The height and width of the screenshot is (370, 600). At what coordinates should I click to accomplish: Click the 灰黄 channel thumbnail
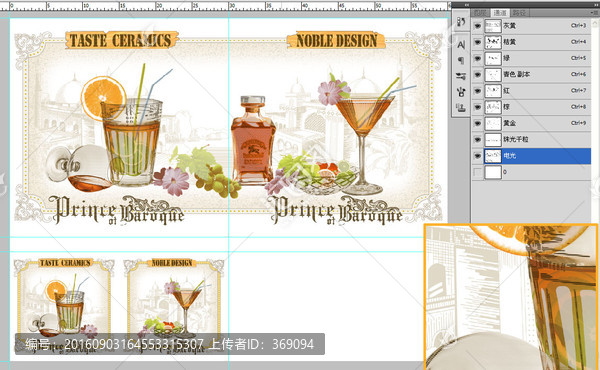tap(493, 26)
